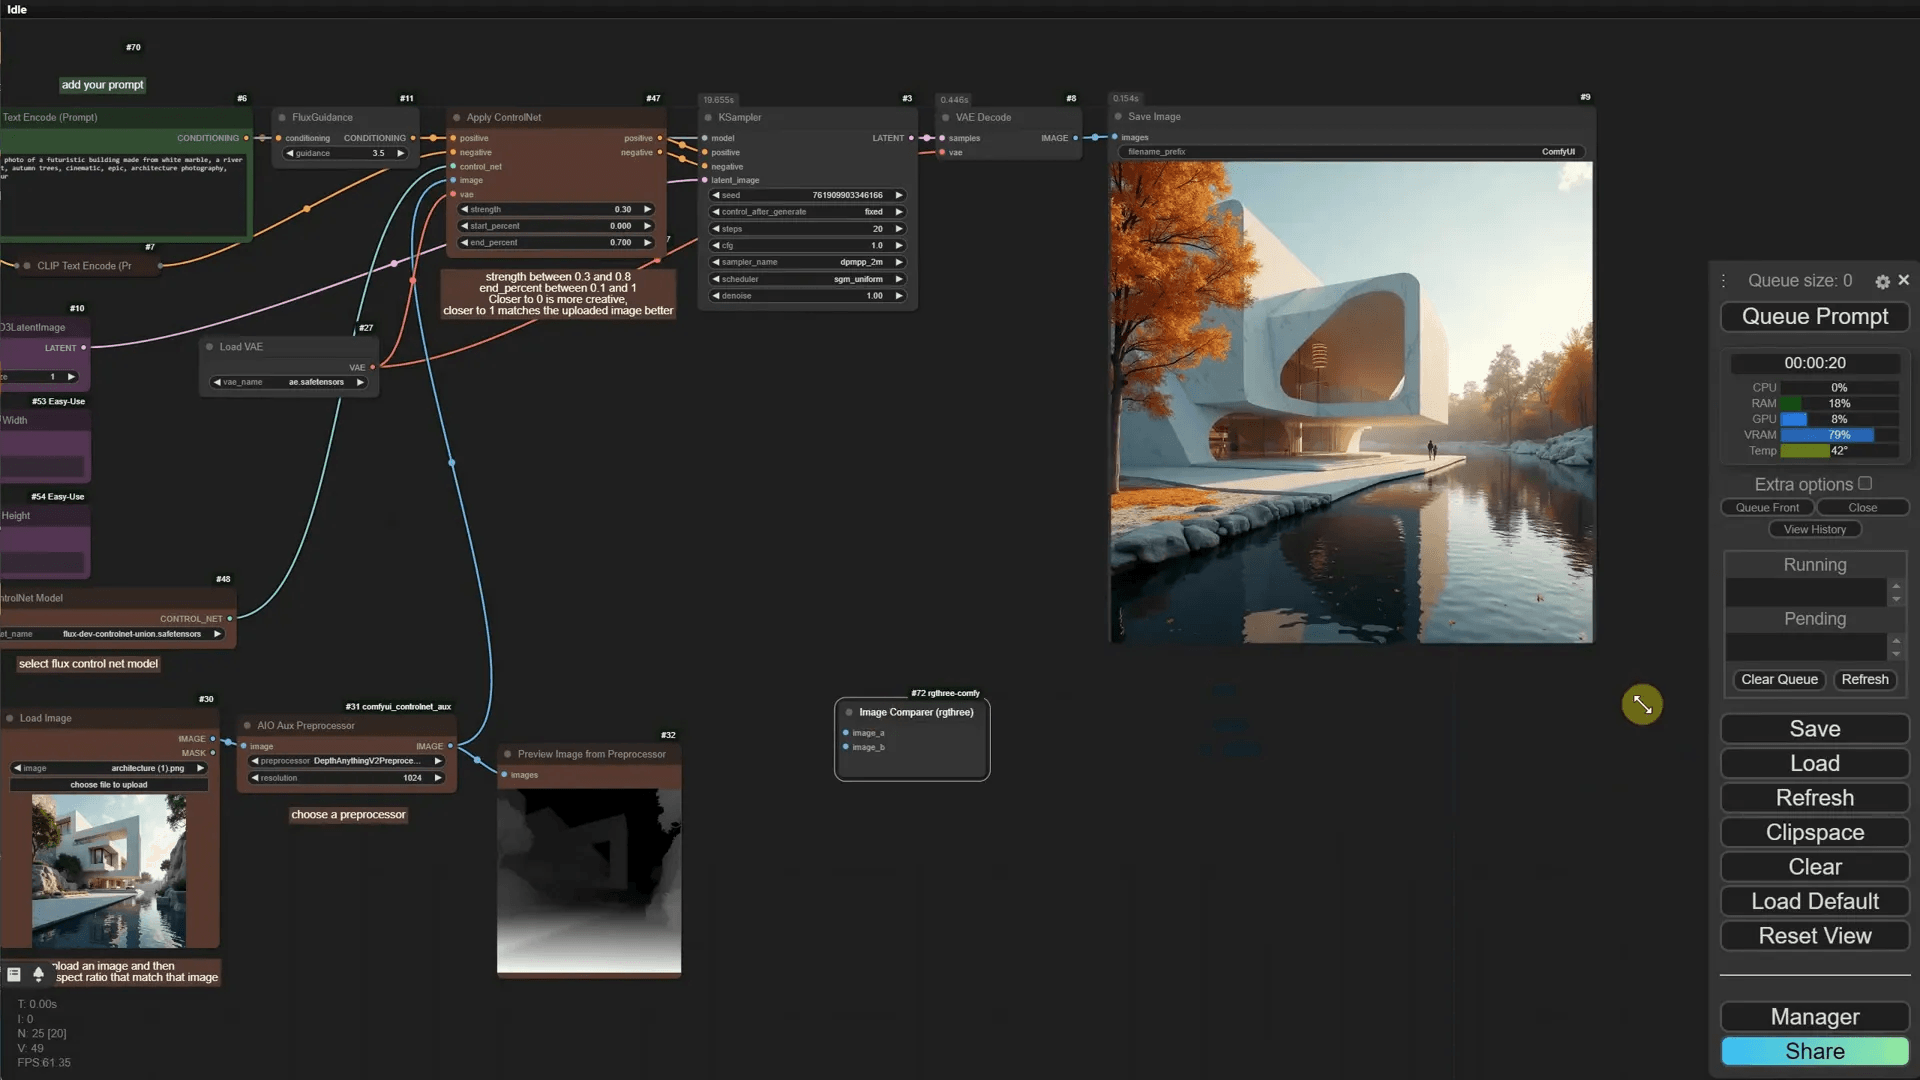Click the Clear Queue button
Viewport: 1920px width, 1080px height.
[x=1779, y=680]
